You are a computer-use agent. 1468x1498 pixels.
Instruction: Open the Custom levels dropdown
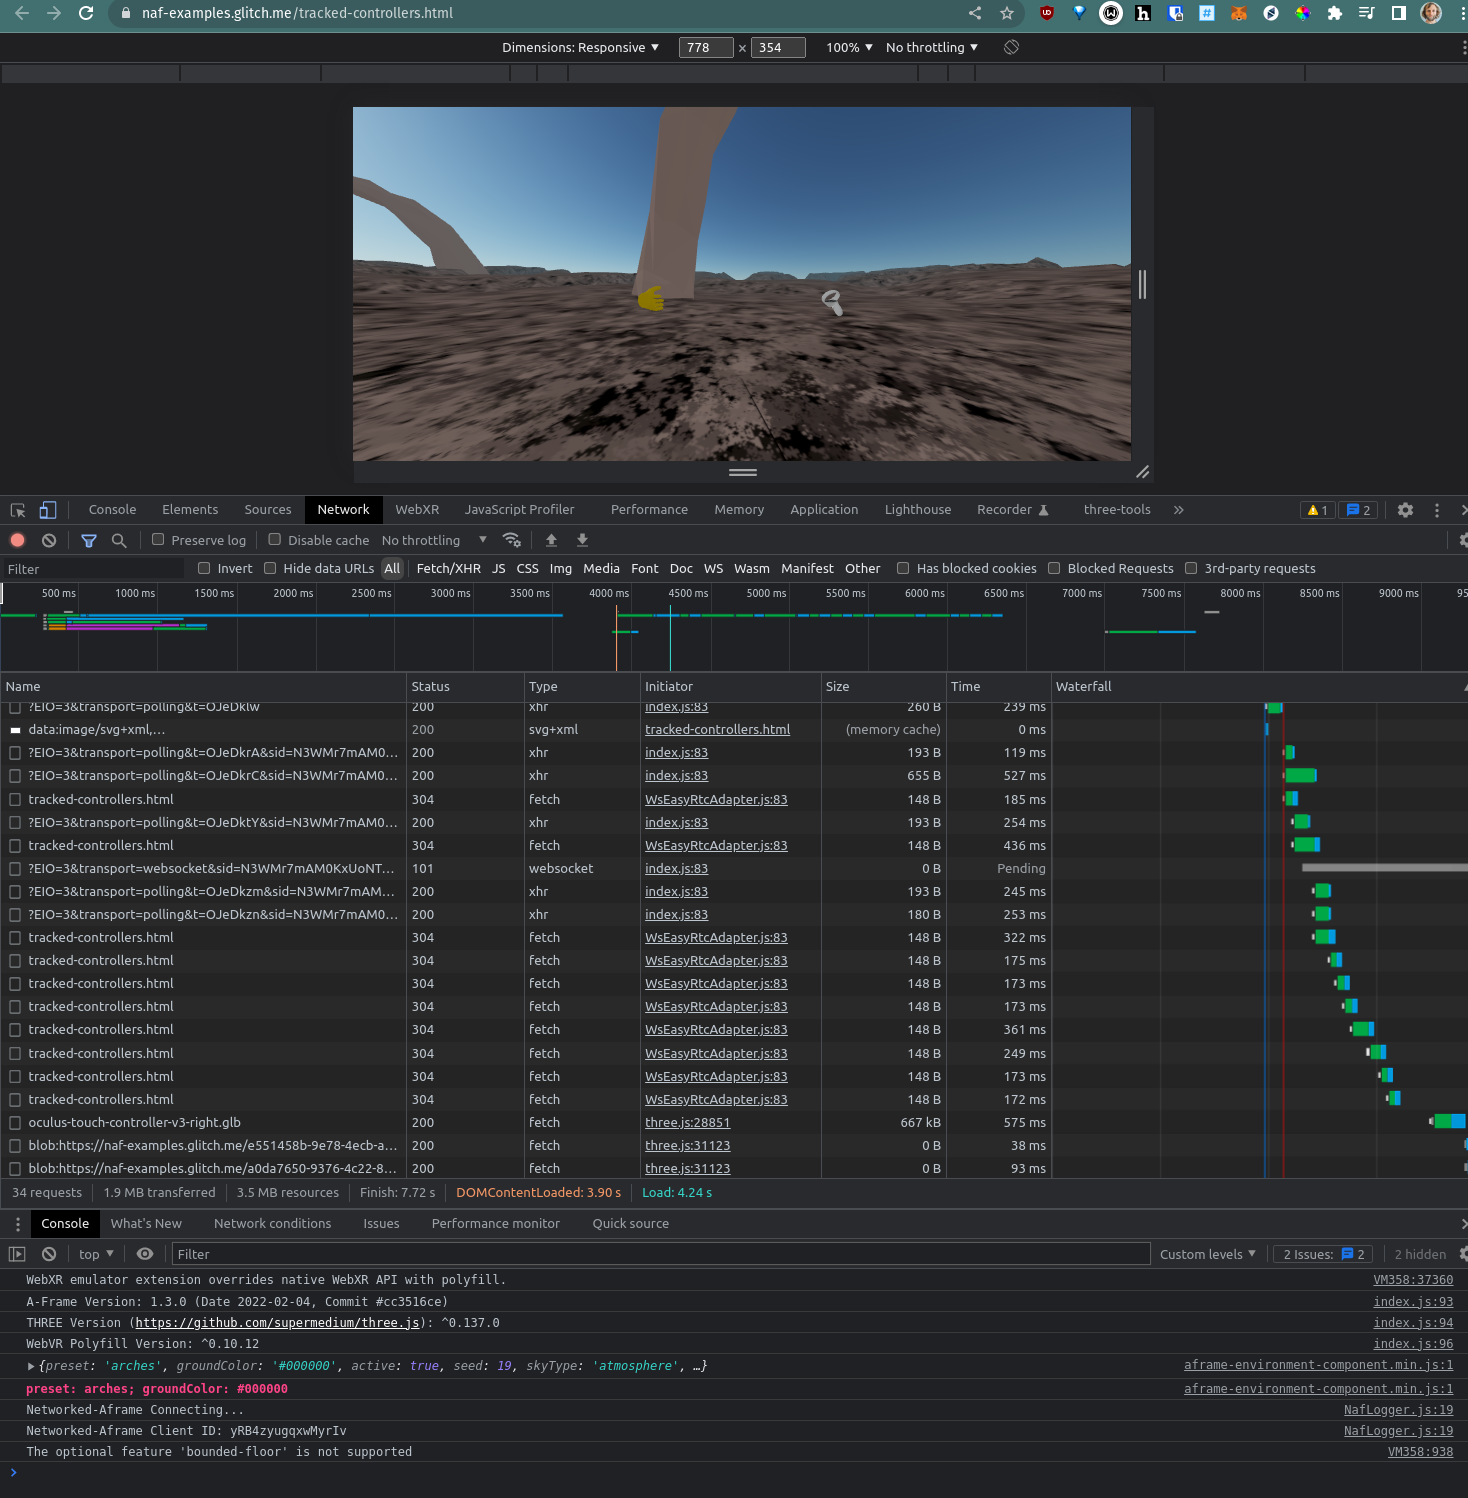point(1207,1254)
